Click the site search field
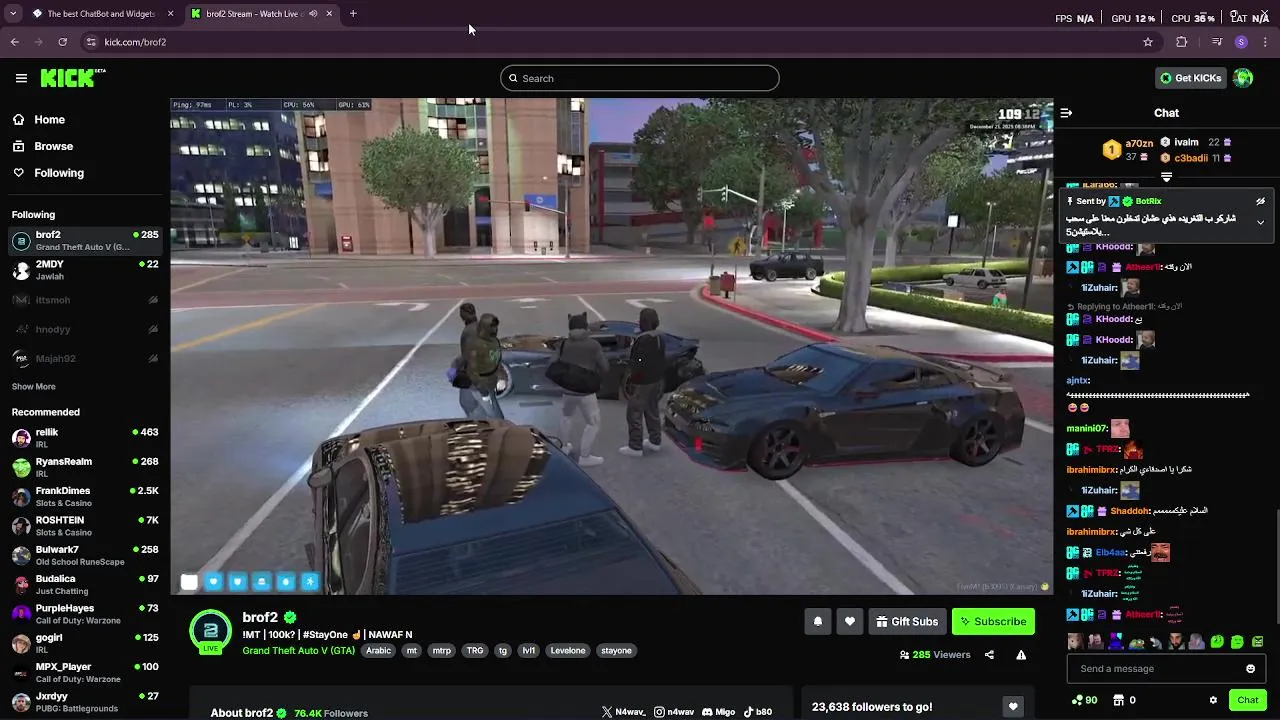Screen dimensions: 1280x720 tap(640, 78)
